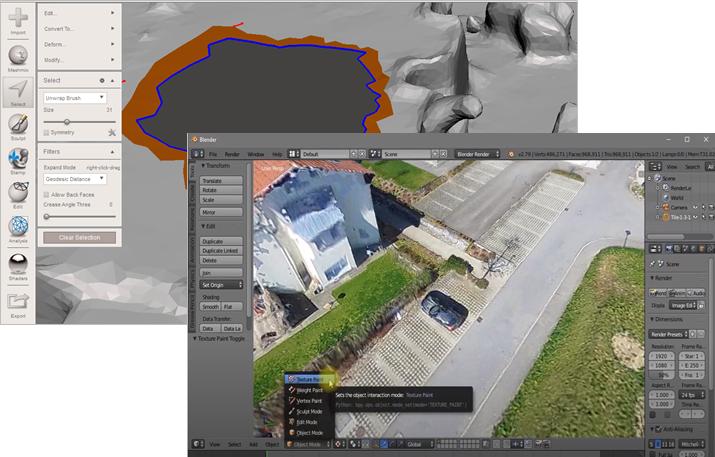This screenshot has width=715, height=457.
Task: Click the Animation render button
Action: (677, 292)
